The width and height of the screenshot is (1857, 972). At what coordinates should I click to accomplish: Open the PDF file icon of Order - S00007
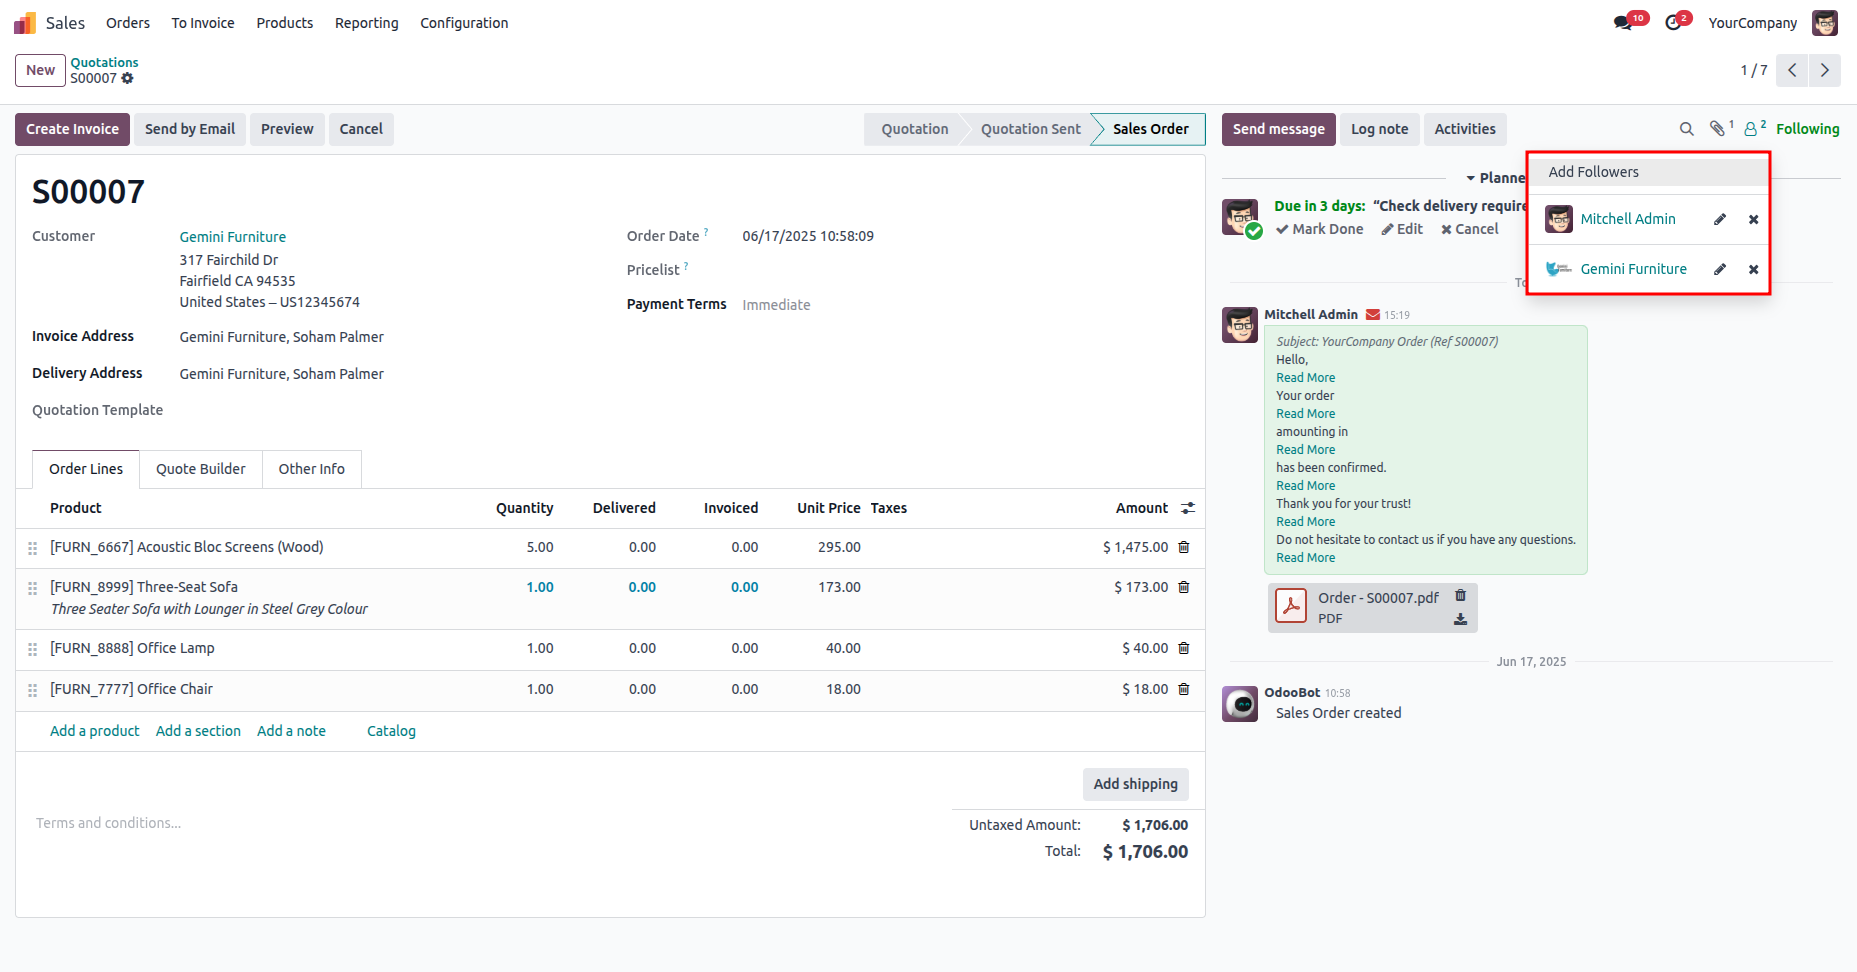1291,605
